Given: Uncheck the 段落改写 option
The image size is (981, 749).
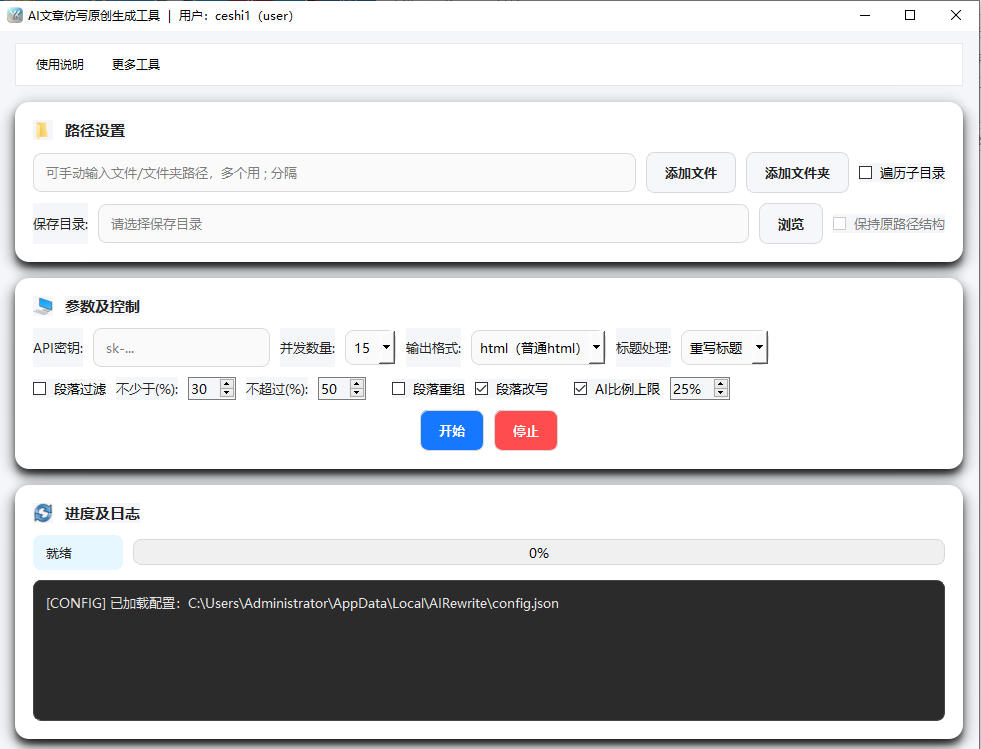Looking at the screenshot, I should tap(482, 389).
